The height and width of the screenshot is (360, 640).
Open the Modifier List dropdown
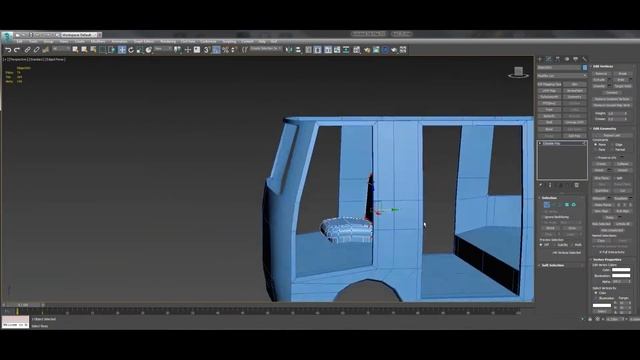coord(562,76)
